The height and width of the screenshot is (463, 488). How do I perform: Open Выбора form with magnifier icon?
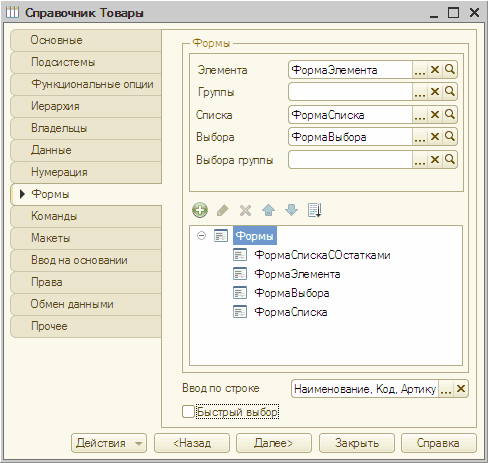tap(450, 137)
